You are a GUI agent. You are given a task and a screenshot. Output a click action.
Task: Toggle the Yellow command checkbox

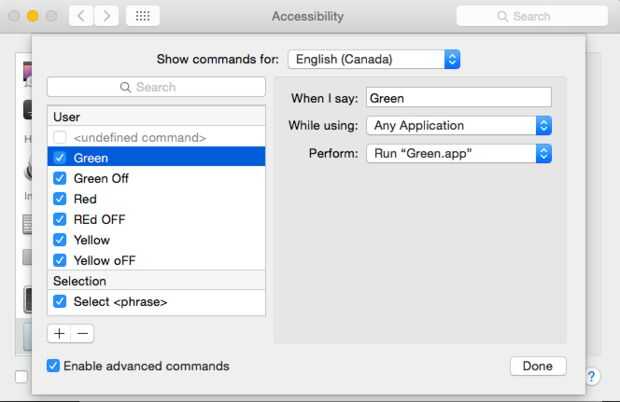point(60,240)
